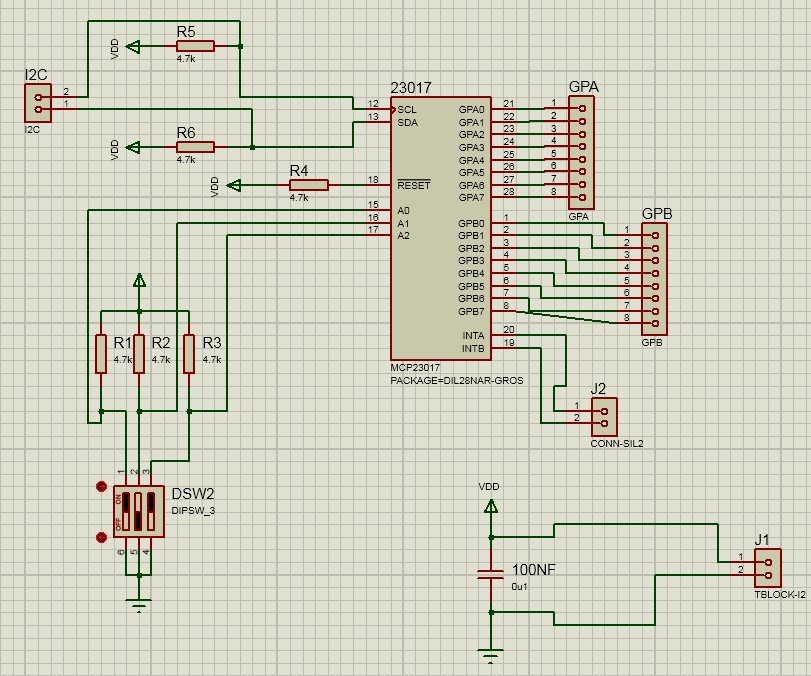Select the MCP23017 chip body
The image size is (811, 676).
click(441, 228)
